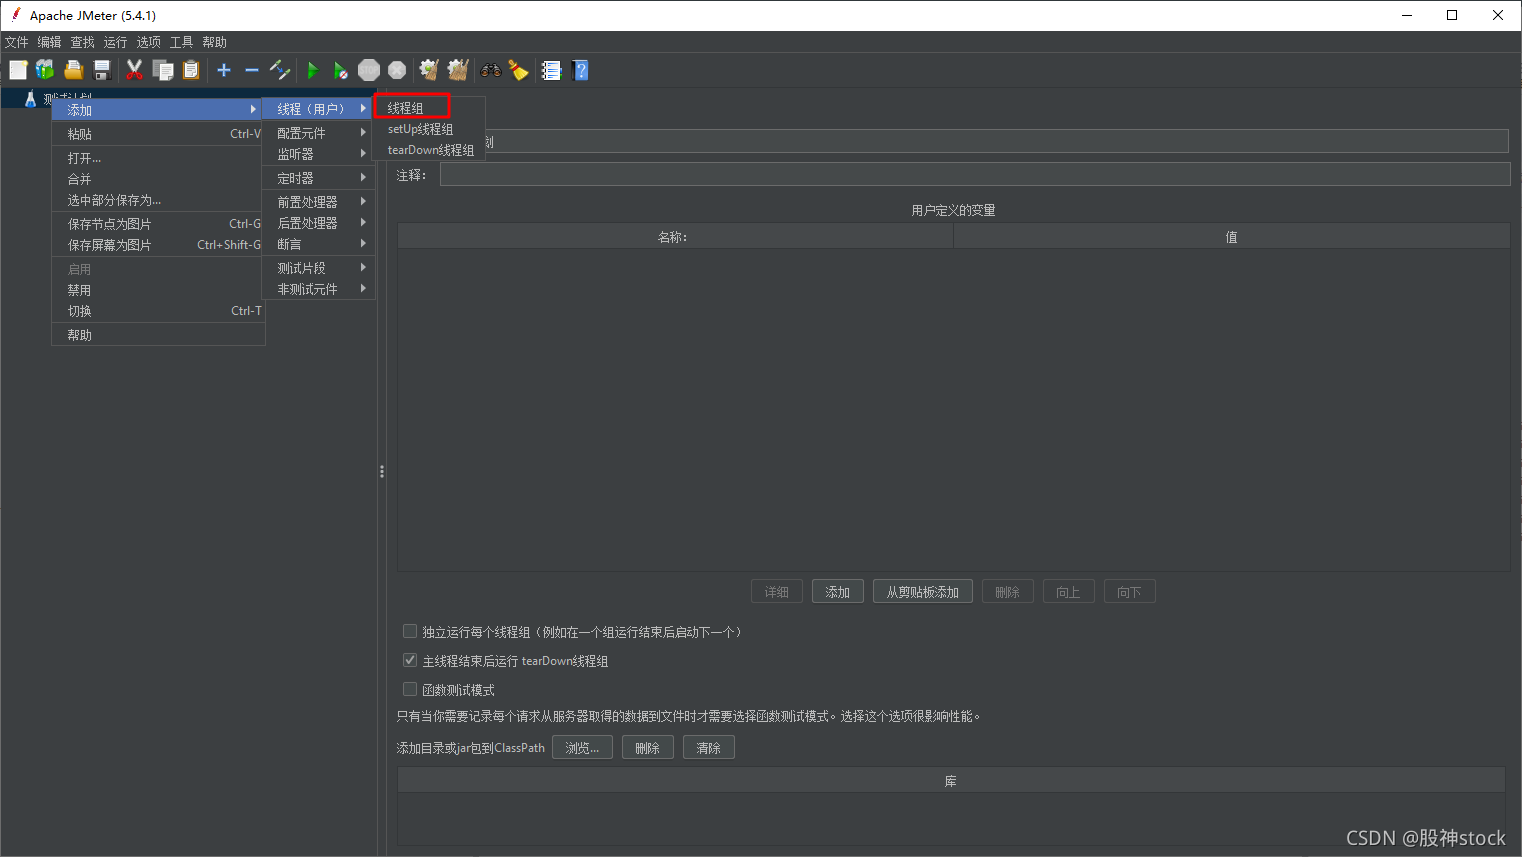Expand 添加 submenu in context menu
The image size is (1522, 857).
coord(158,109)
